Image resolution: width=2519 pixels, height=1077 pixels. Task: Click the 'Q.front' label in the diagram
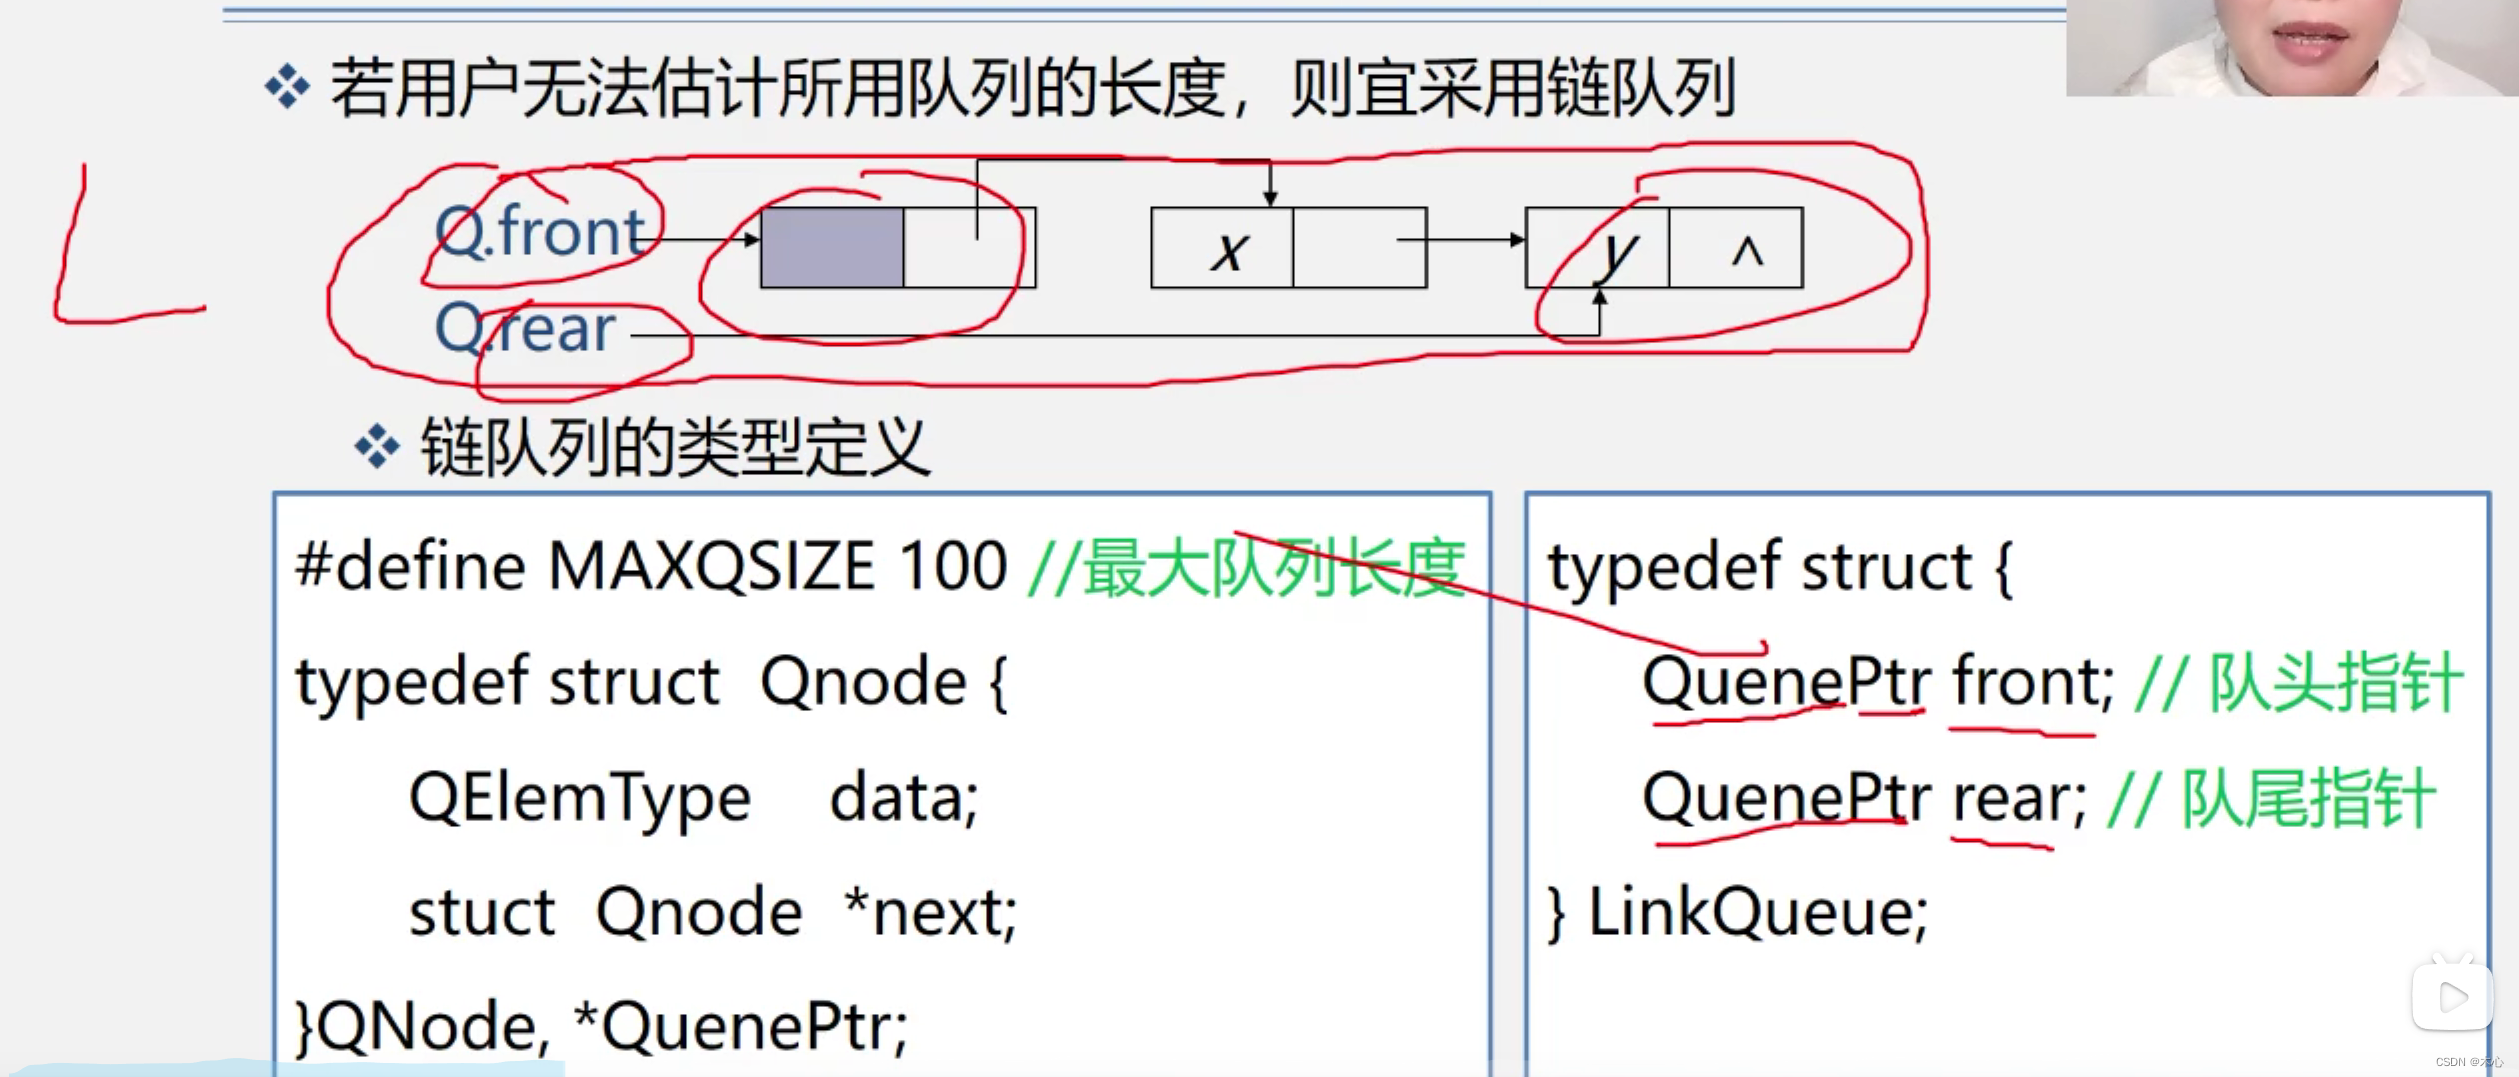click(541, 231)
